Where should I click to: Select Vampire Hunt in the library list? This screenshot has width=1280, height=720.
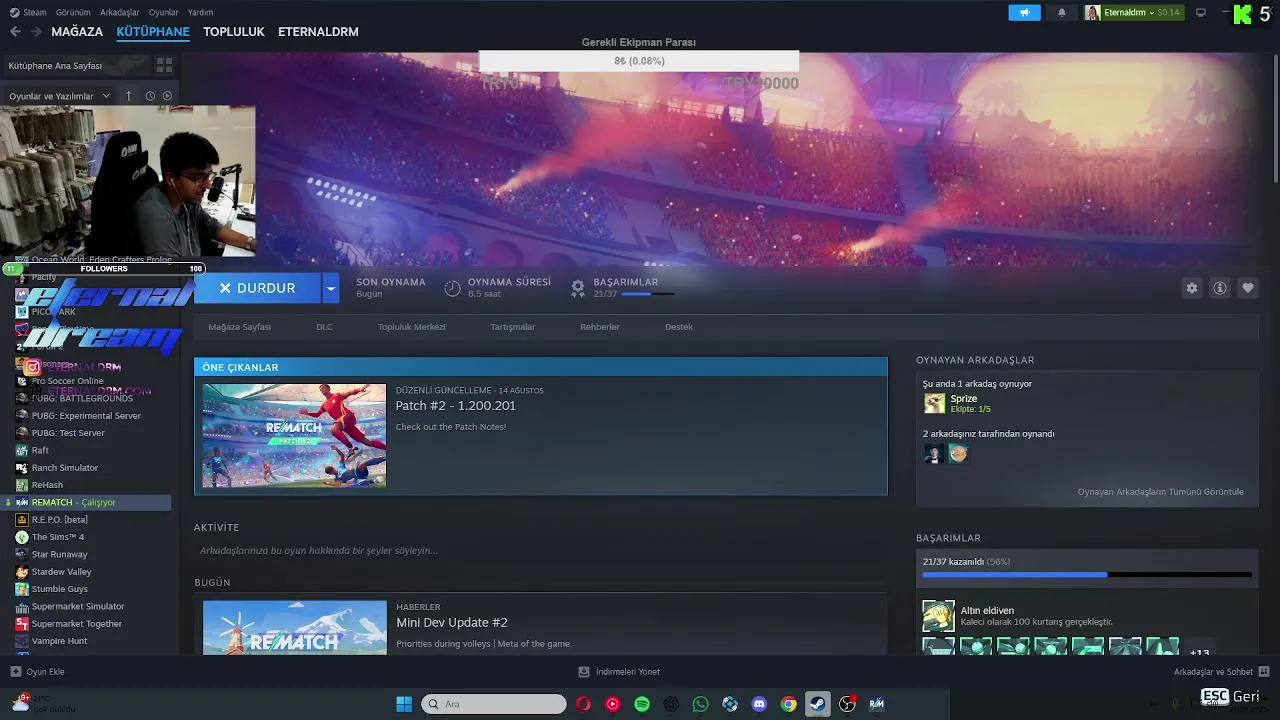[59, 641]
